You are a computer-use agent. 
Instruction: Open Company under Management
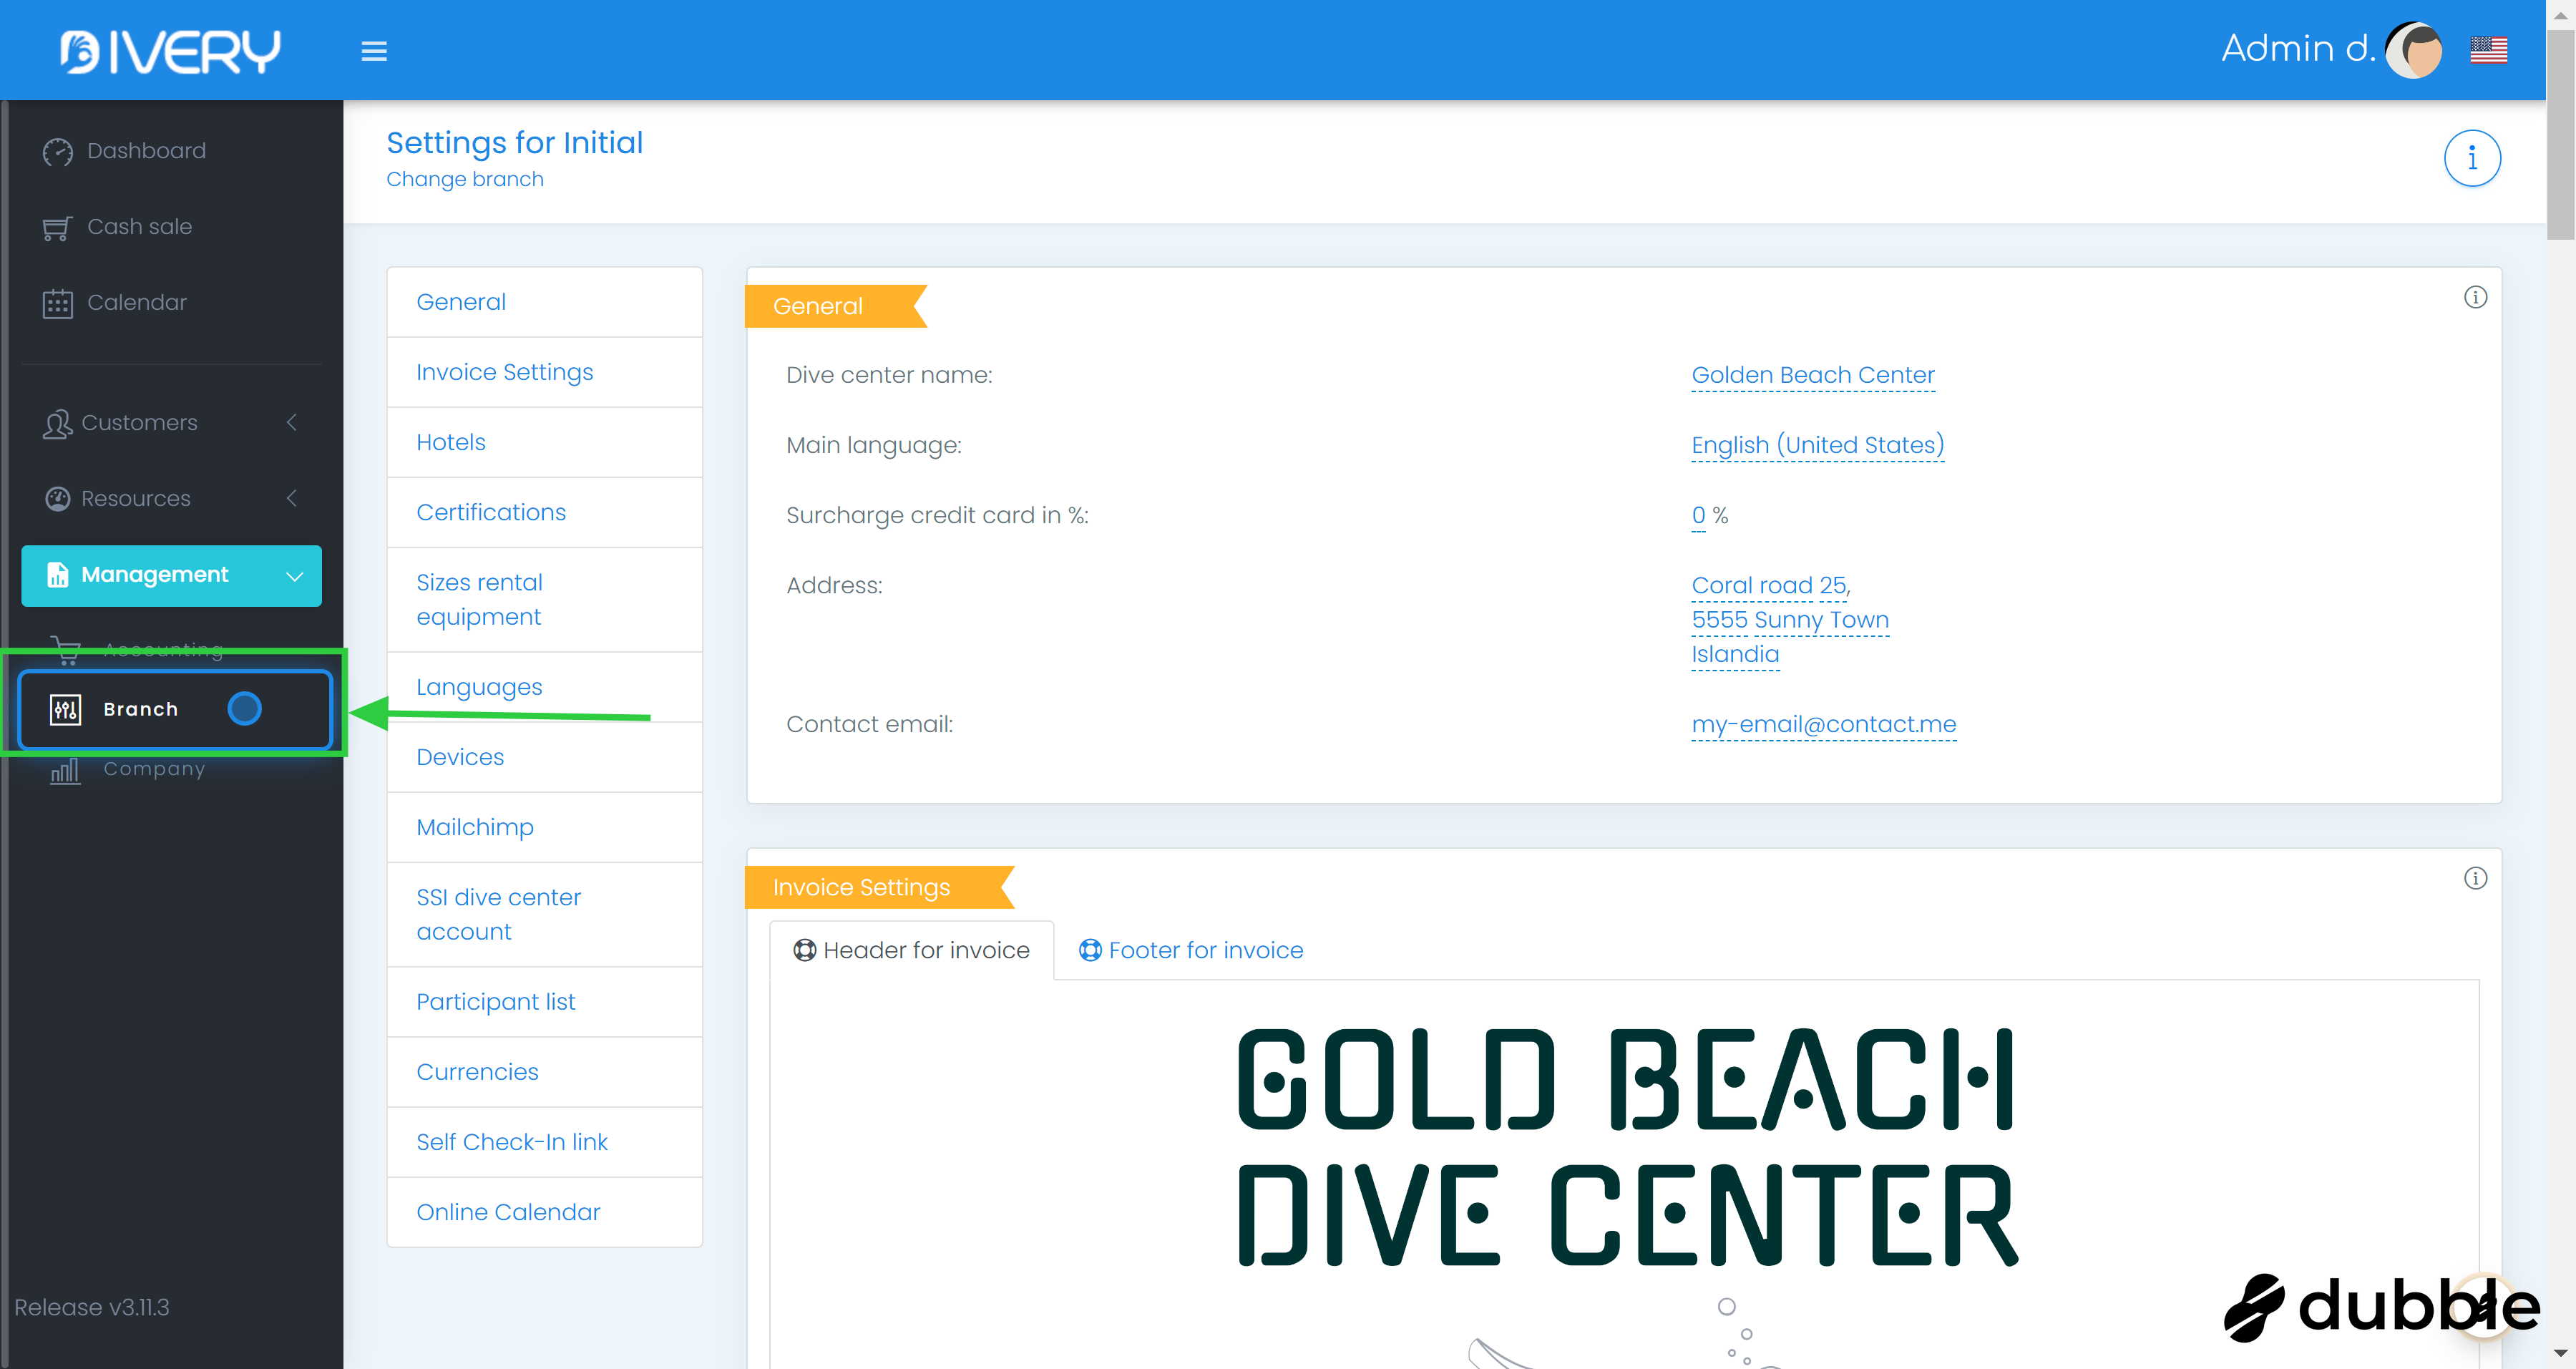coord(153,769)
